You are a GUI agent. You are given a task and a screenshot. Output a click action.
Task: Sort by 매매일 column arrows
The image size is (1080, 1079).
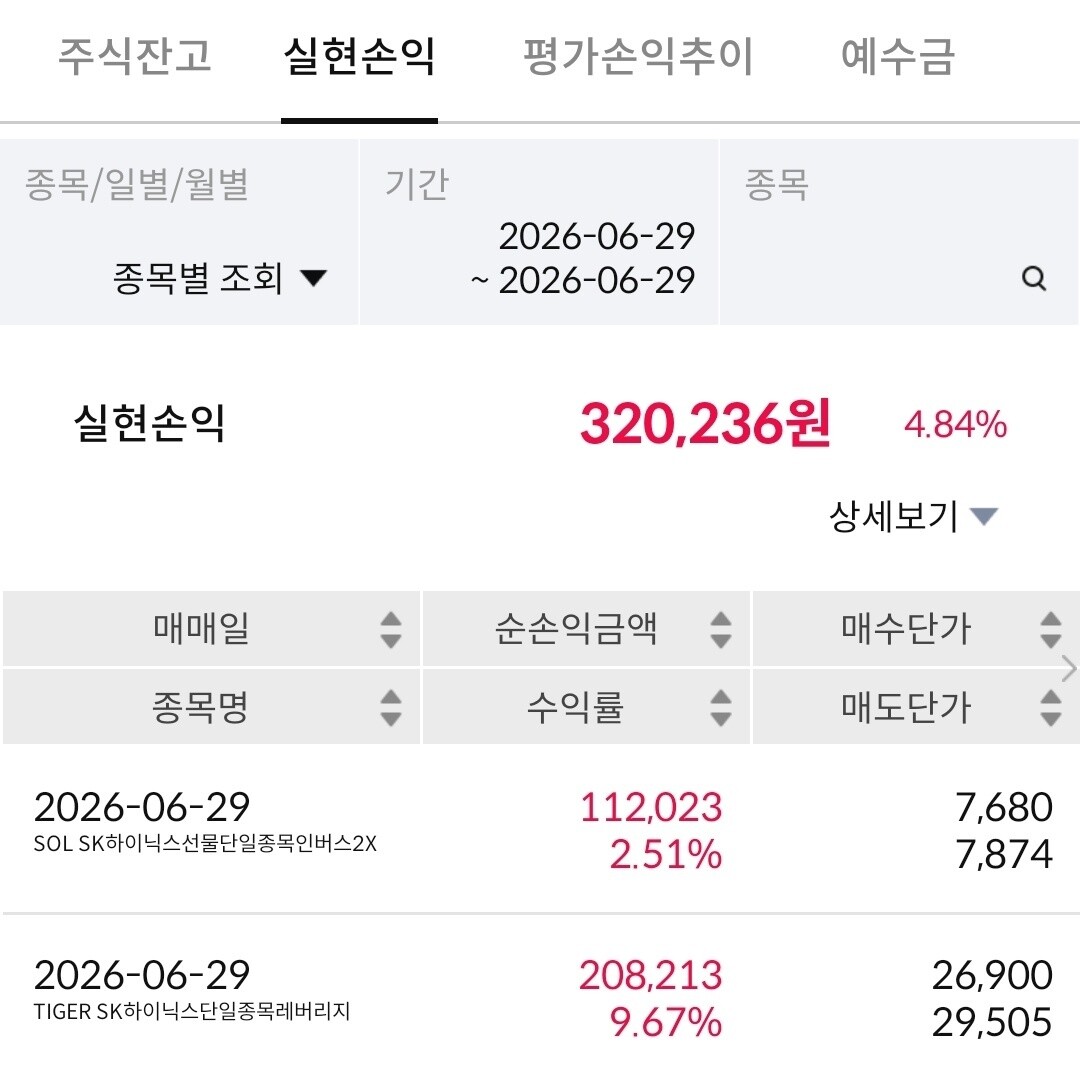(391, 629)
